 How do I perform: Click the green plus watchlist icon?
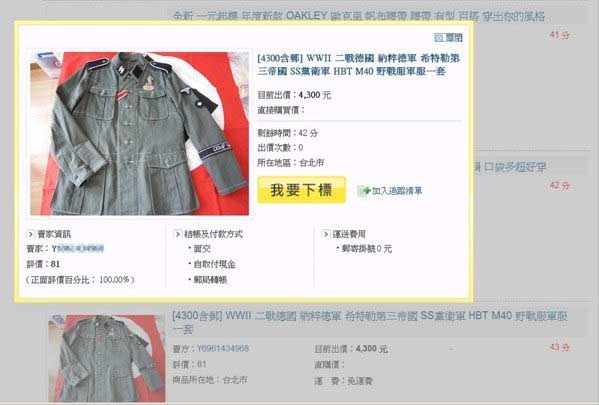pyautogui.click(x=364, y=190)
